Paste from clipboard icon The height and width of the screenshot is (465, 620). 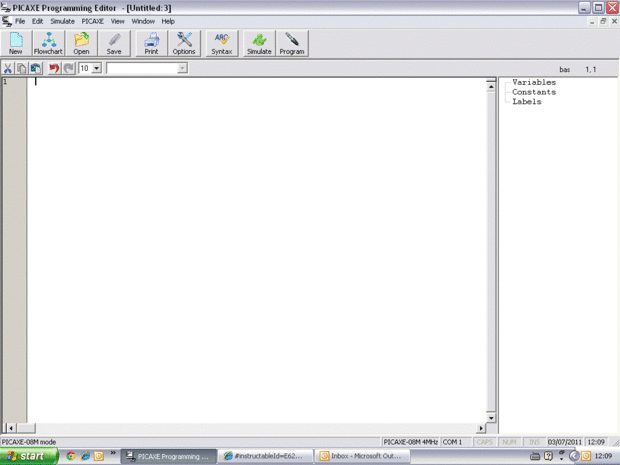coord(36,68)
